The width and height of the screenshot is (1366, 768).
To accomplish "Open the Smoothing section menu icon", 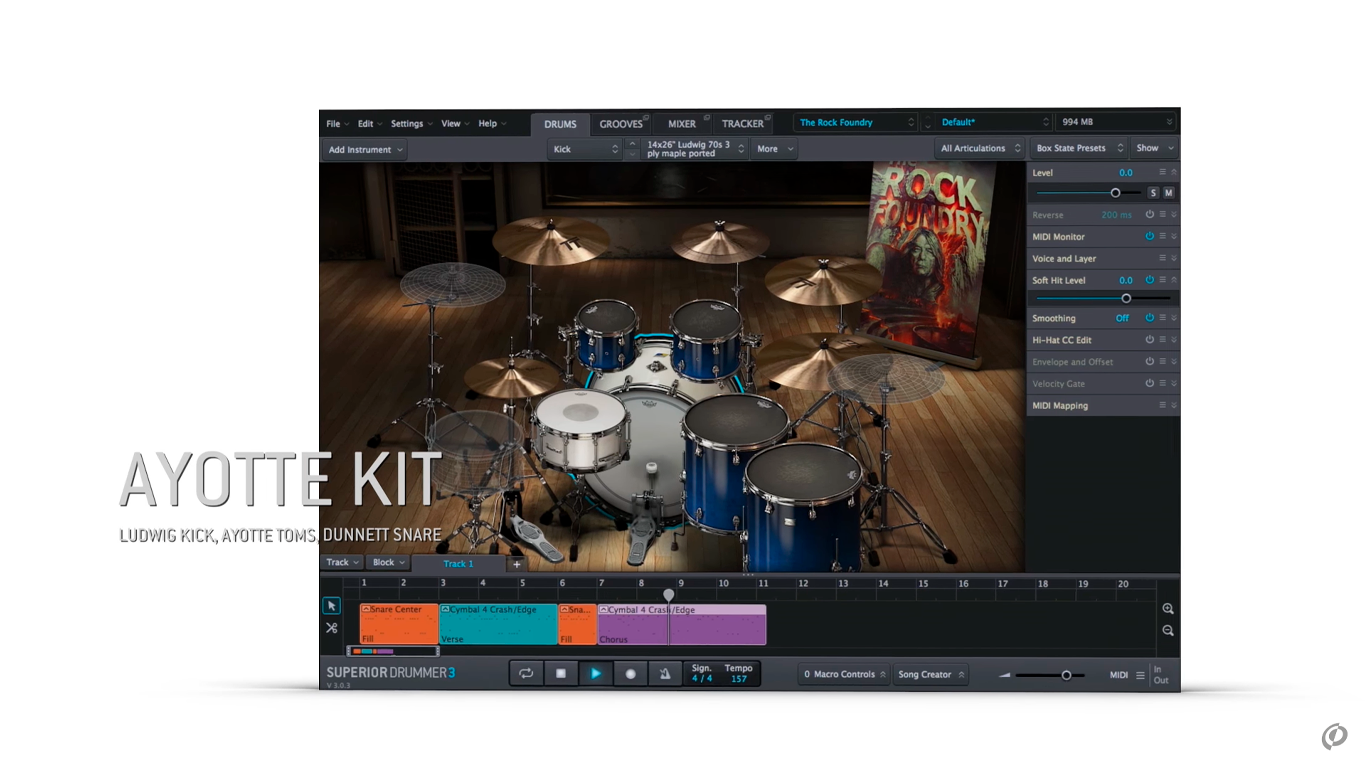I will click(1162, 318).
